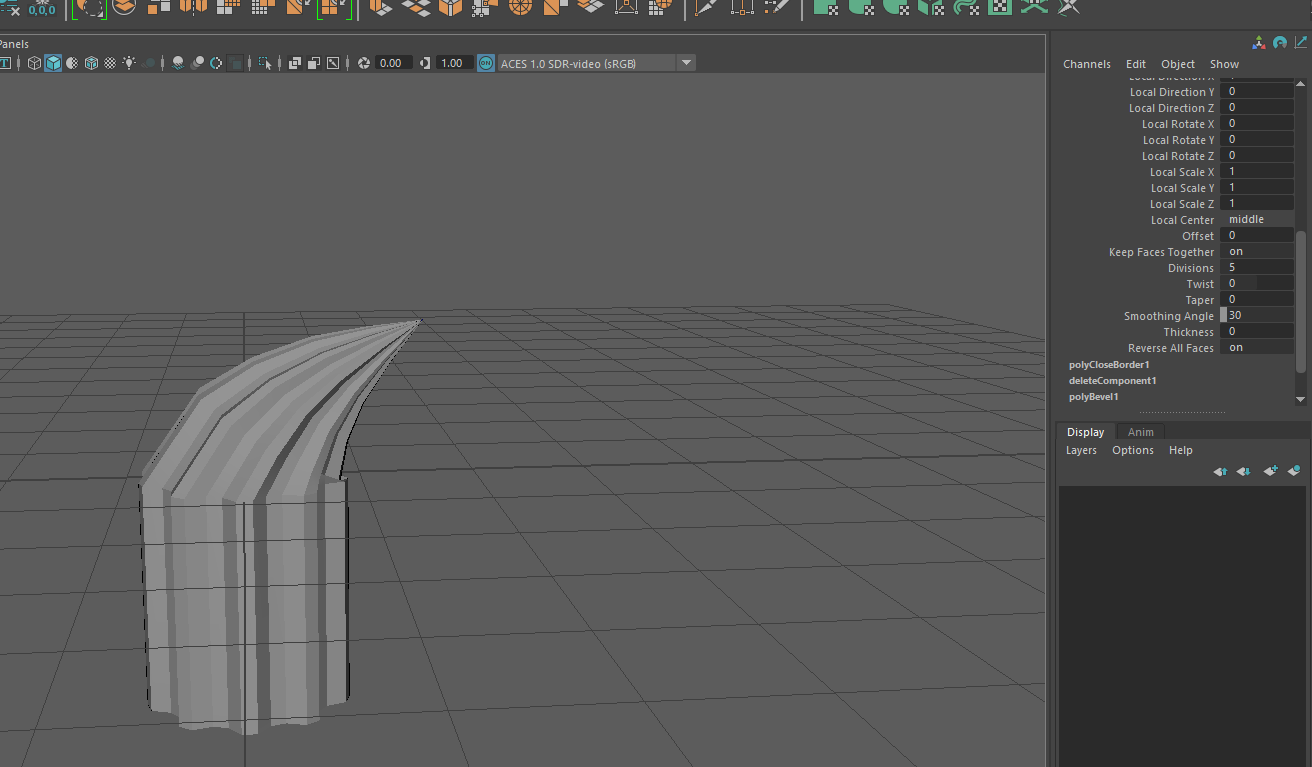This screenshot has width=1312, height=767.
Task: Click the green wavy ribbon shelf icon
Action: coord(966,7)
